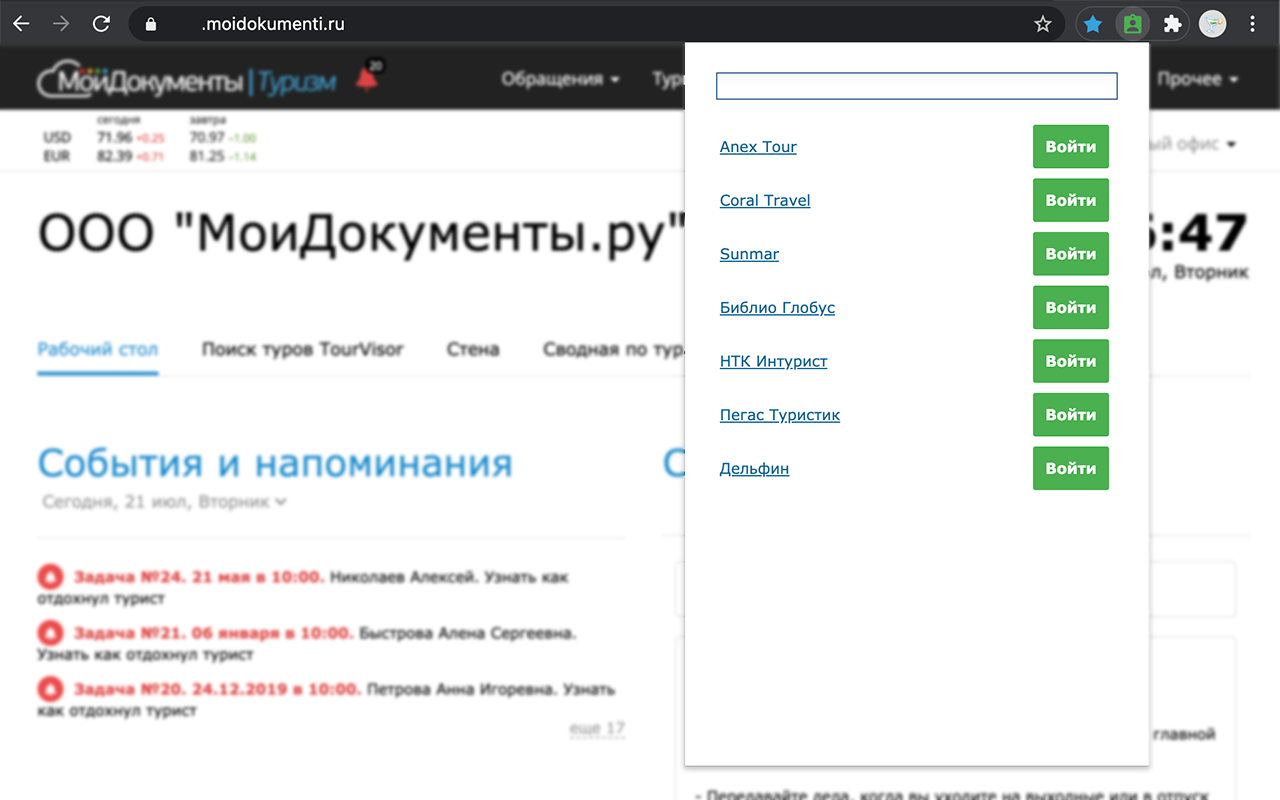The image size is (1280, 800).
Task: Open the Сводная tab
Action: pos(613,349)
